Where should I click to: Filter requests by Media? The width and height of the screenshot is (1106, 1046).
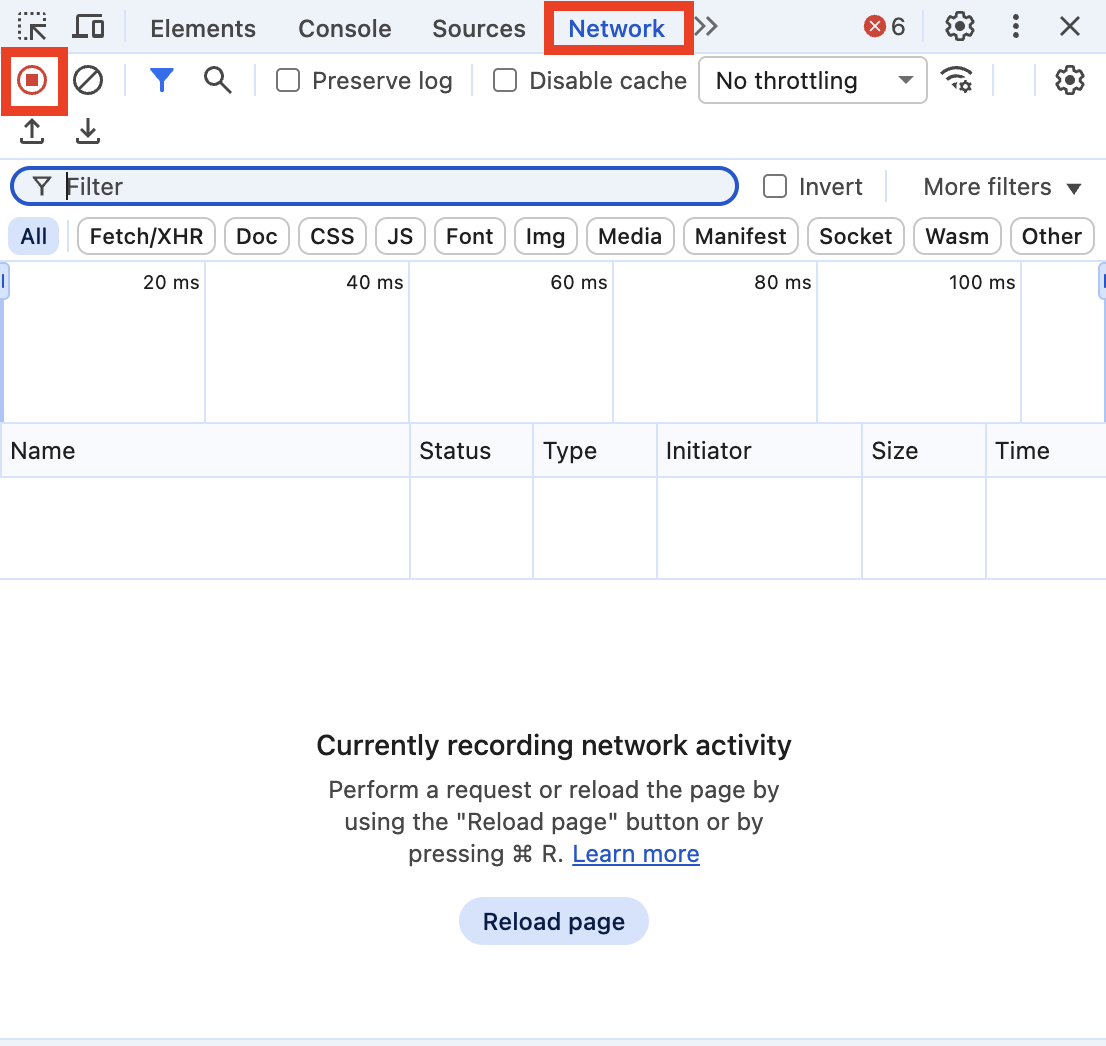pos(630,236)
